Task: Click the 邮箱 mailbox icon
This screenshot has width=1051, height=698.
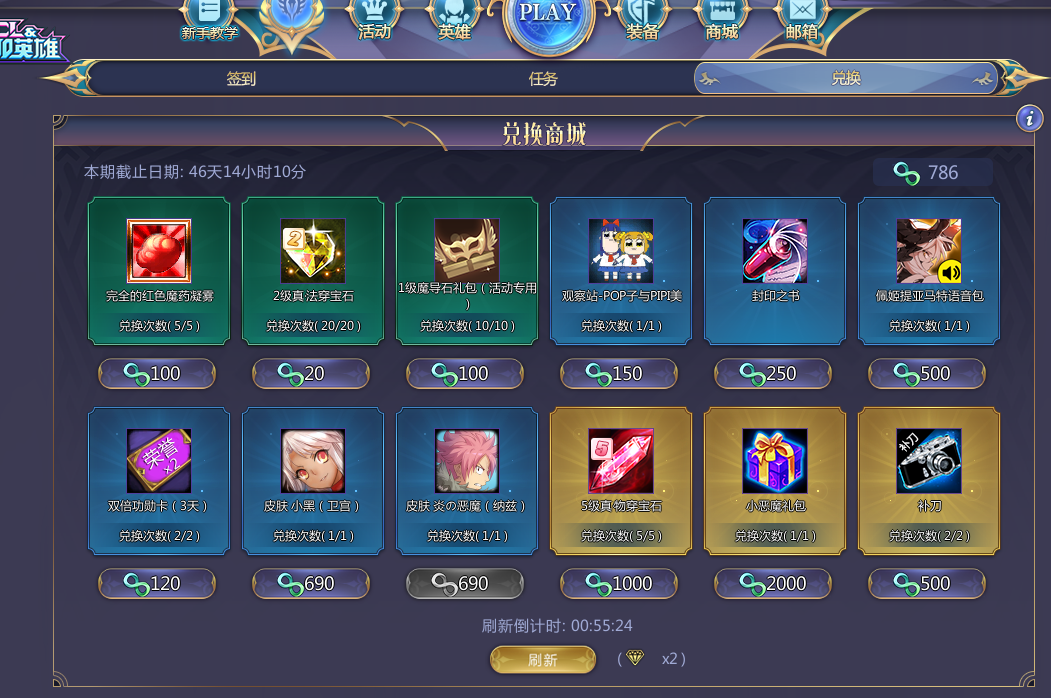Action: click(x=802, y=19)
